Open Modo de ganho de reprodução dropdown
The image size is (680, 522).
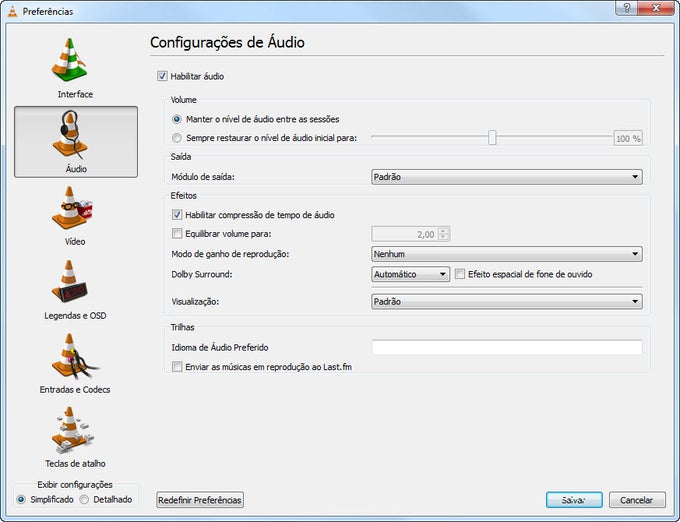pos(507,254)
